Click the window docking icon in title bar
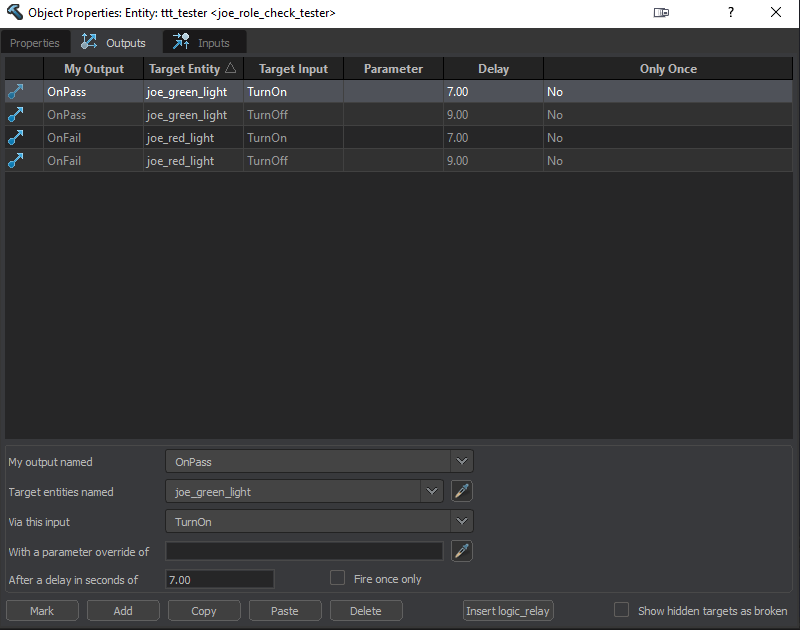 coord(661,13)
